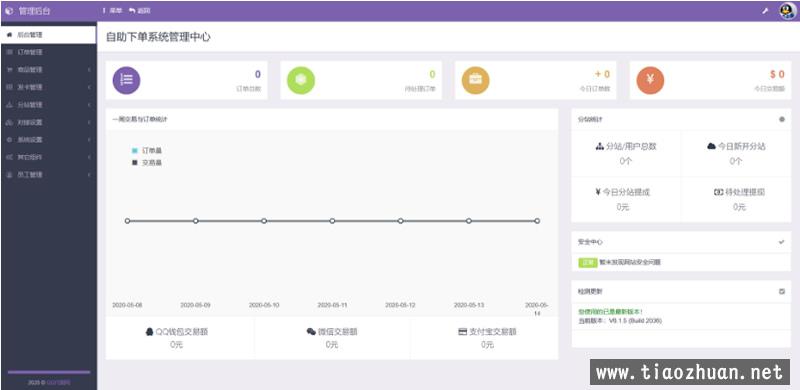This screenshot has height=390, width=800.
Task: Expand the 分站管理 sidebar chevron
Action: pyautogui.click(x=89, y=105)
